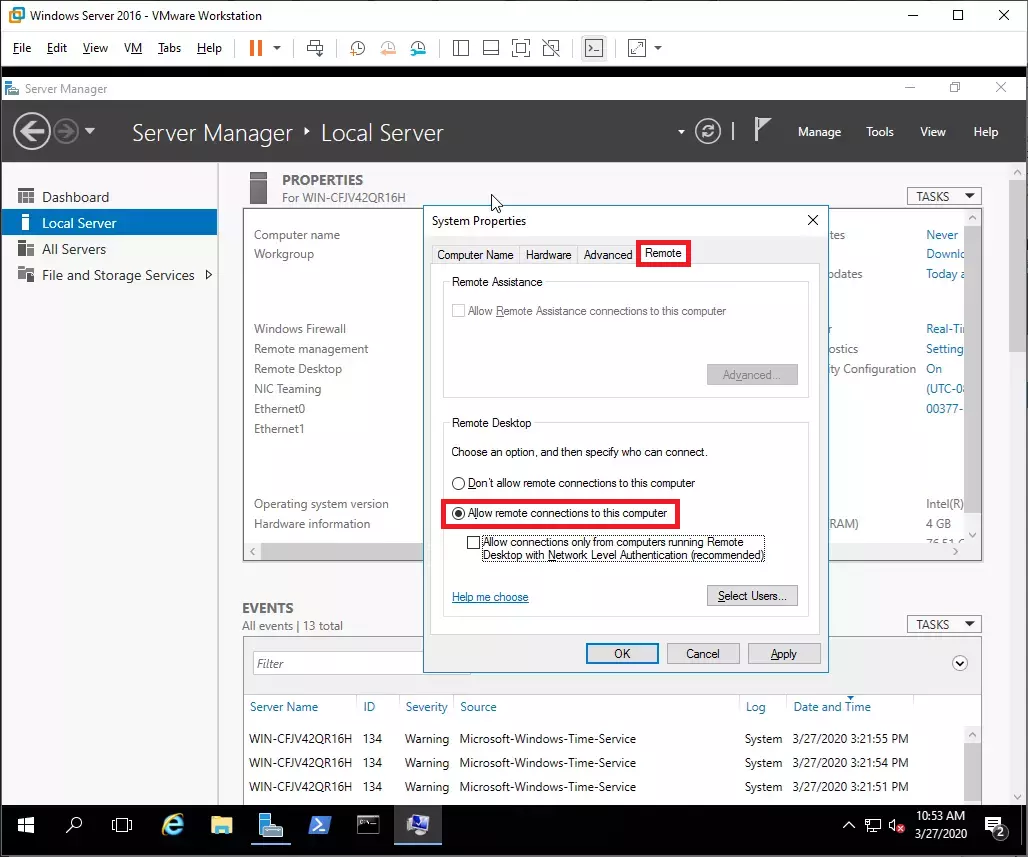The width and height of the screenshot is (1028, 857).
Task: Open notifications flag in Server Manager
Action: point(761,129)
